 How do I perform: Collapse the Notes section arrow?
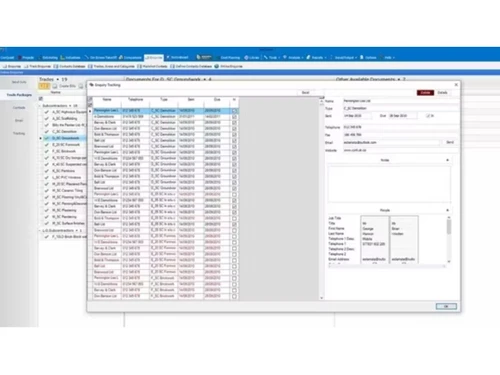[447, 160]
